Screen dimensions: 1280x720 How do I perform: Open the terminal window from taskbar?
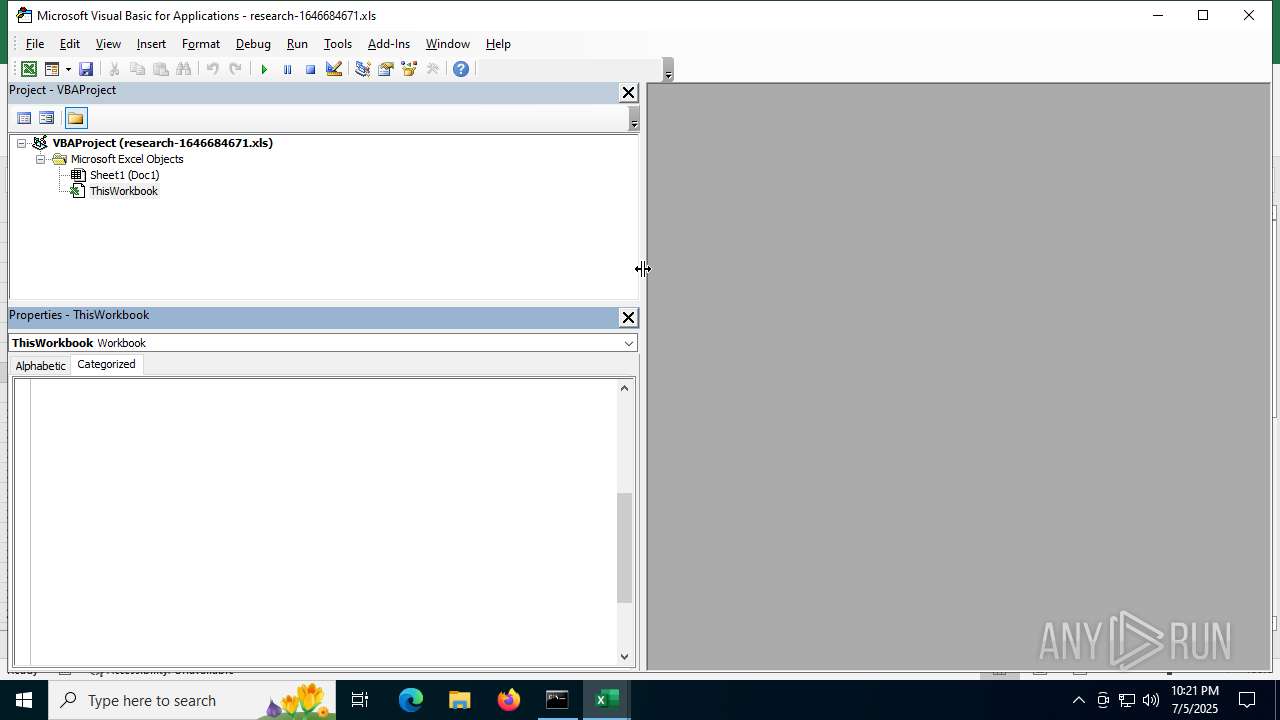click(x=557, y=700)
